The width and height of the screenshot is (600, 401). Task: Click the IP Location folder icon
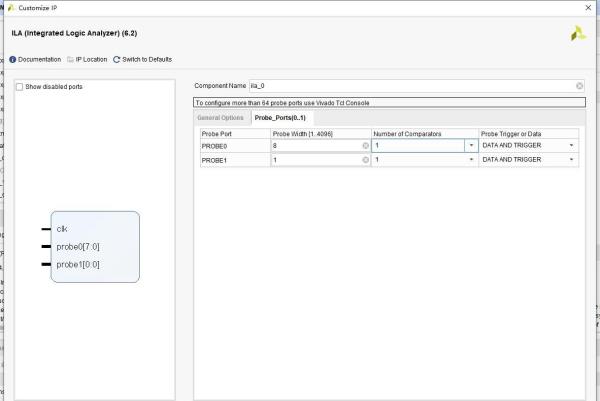70,59
